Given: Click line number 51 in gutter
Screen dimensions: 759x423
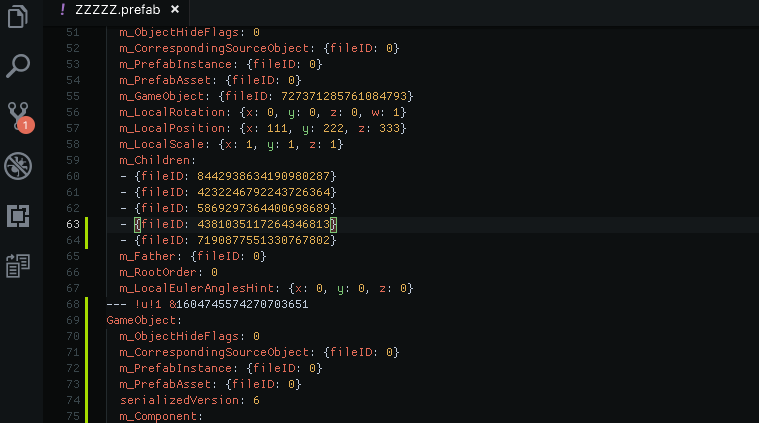Looking at the screenshot, I should [x=73, y=32].
